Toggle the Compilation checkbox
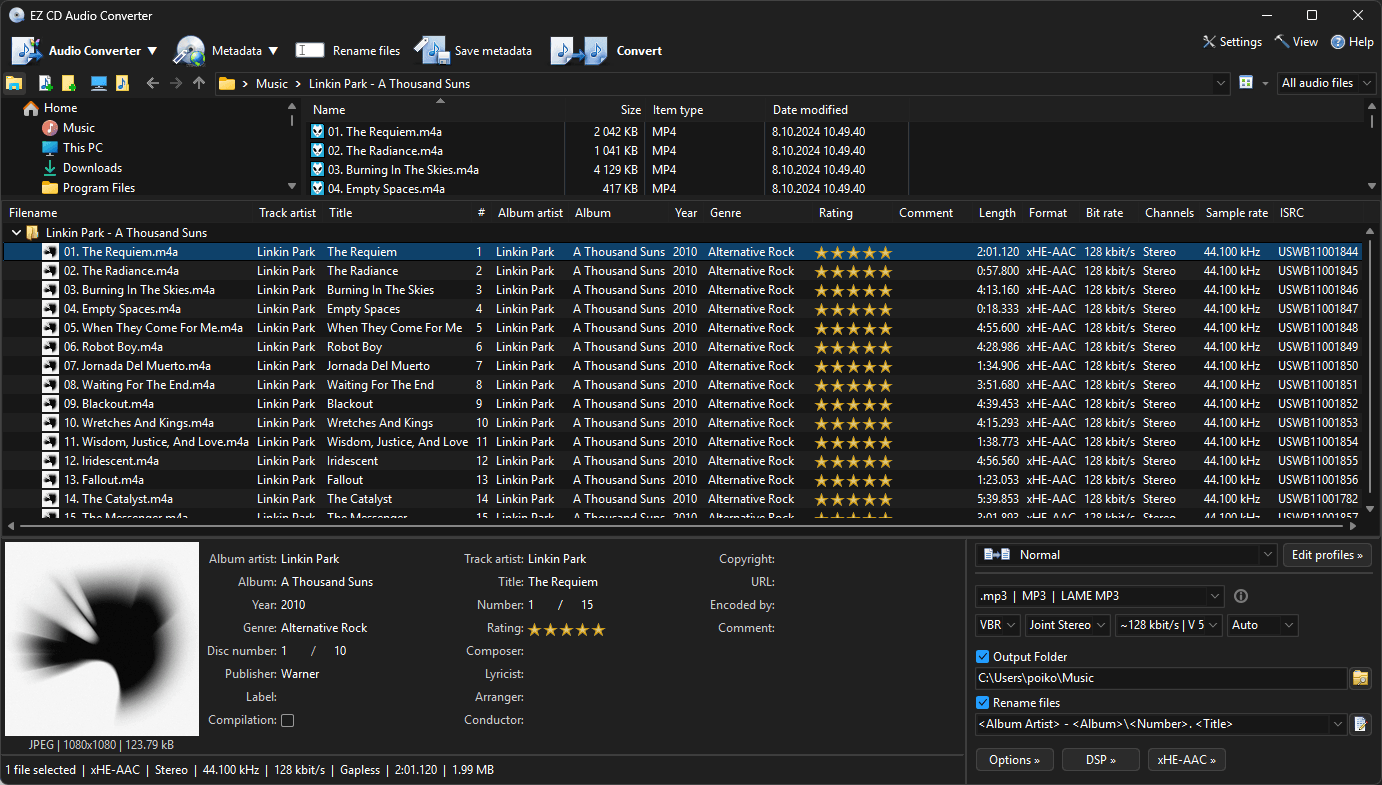This screenshot has height=785, width=1382. point(287,720)
